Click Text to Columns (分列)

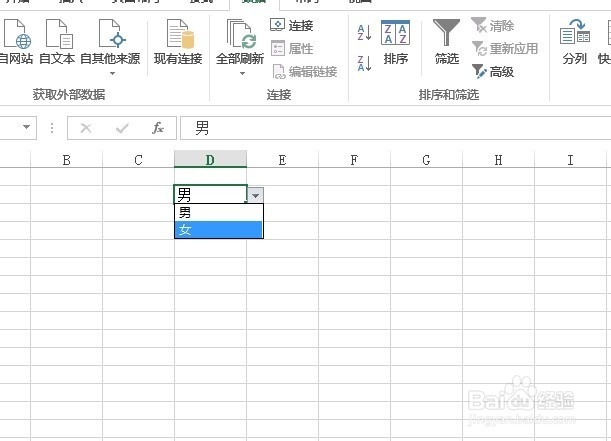575,42
